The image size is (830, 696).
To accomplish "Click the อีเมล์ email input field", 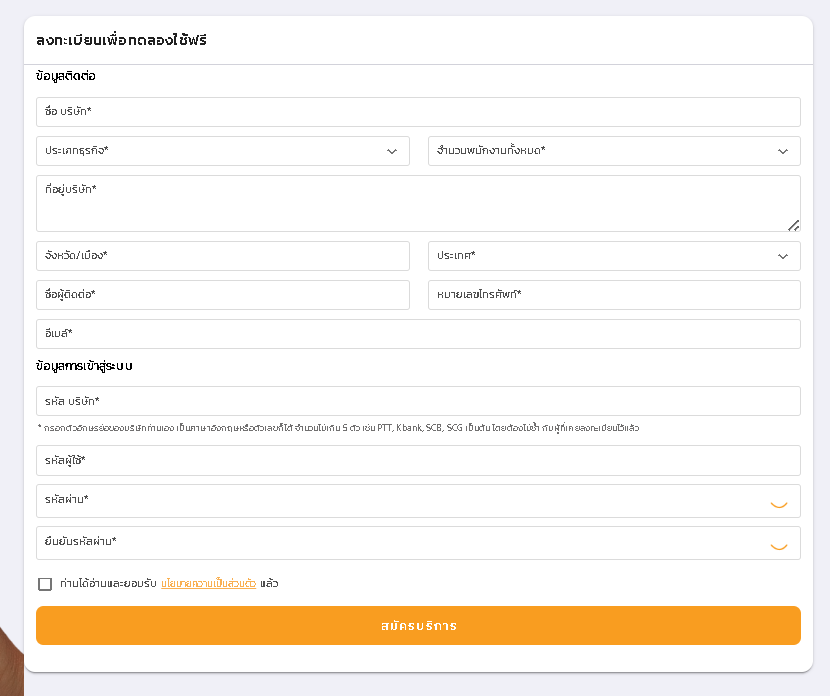I will point(418,333).
